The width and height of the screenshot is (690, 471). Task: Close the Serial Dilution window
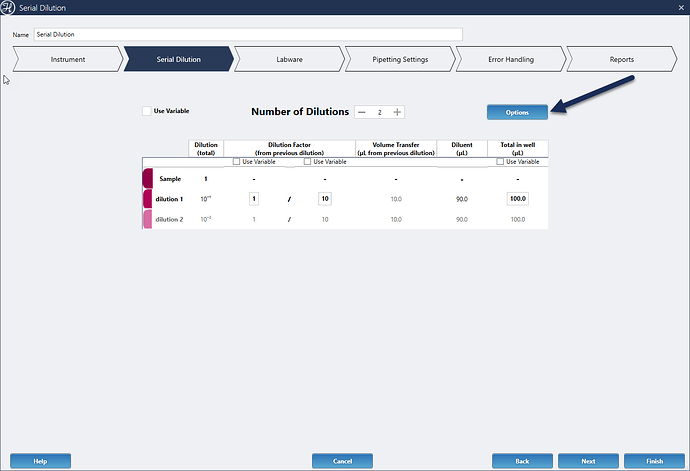(673, 8)
